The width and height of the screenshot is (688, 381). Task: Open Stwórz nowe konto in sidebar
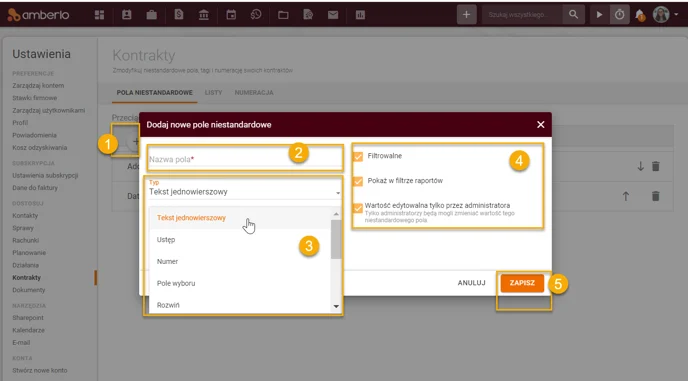40,370
